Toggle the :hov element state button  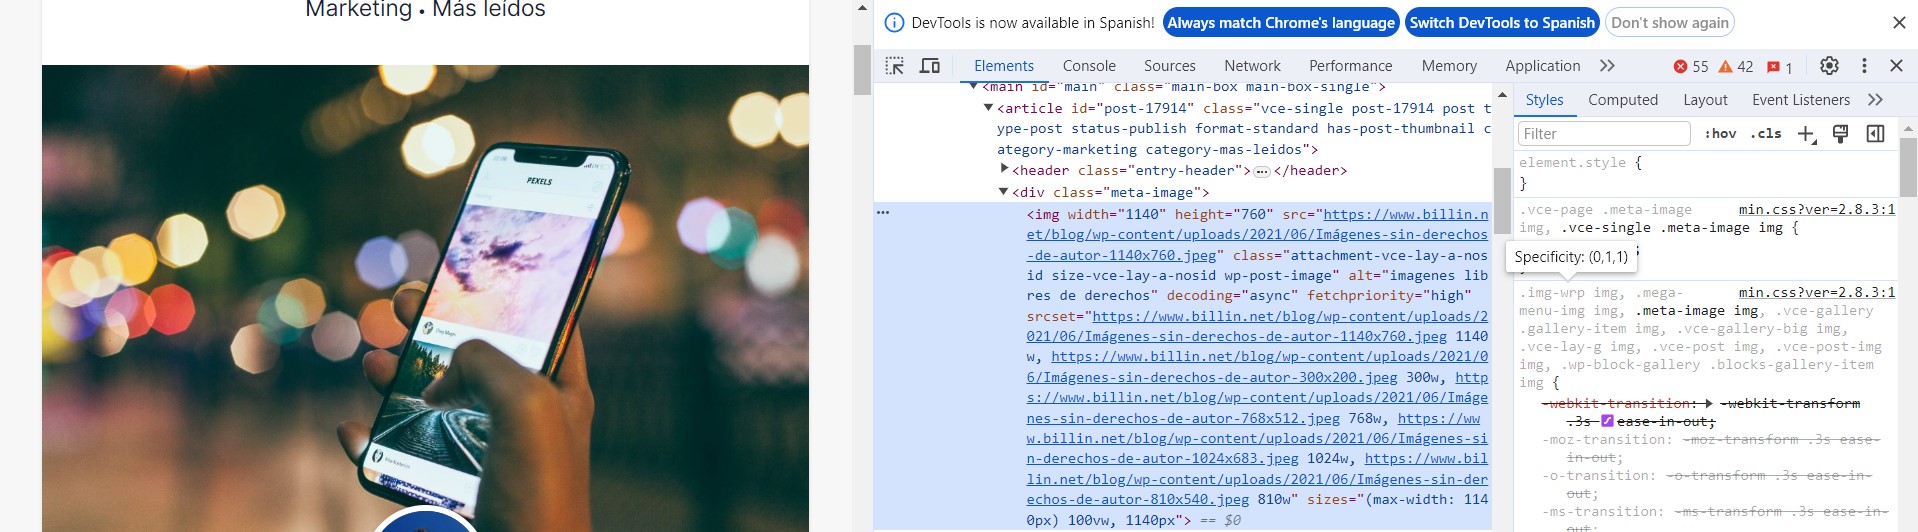(x=1720, y=134)
